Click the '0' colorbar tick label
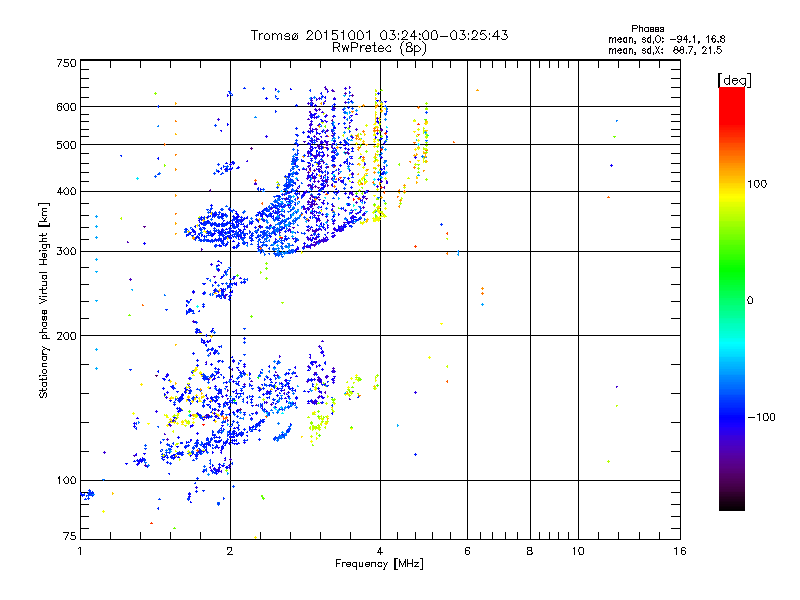Screen dimensions: 800x600 click(x=750, y=301)
